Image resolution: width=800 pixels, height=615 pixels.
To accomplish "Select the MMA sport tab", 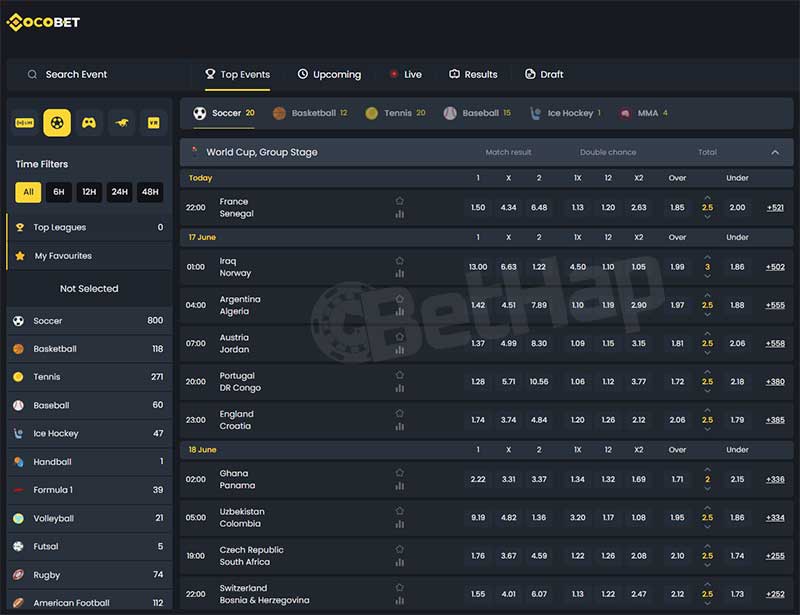I will [643, 113].
